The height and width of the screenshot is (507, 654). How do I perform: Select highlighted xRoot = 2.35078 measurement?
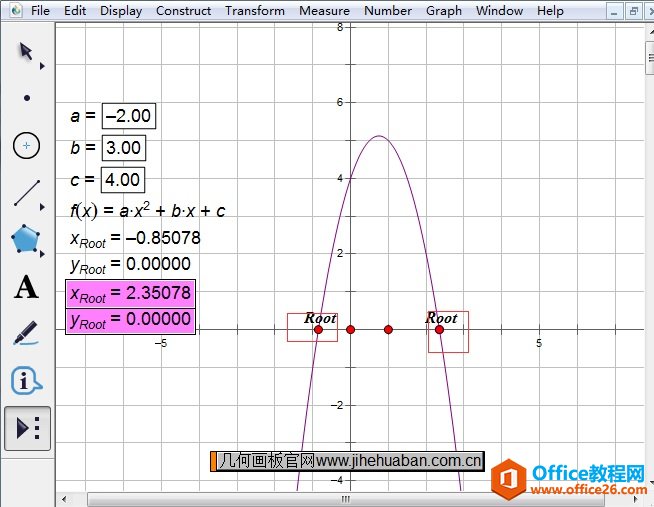[x=130, y=294]
